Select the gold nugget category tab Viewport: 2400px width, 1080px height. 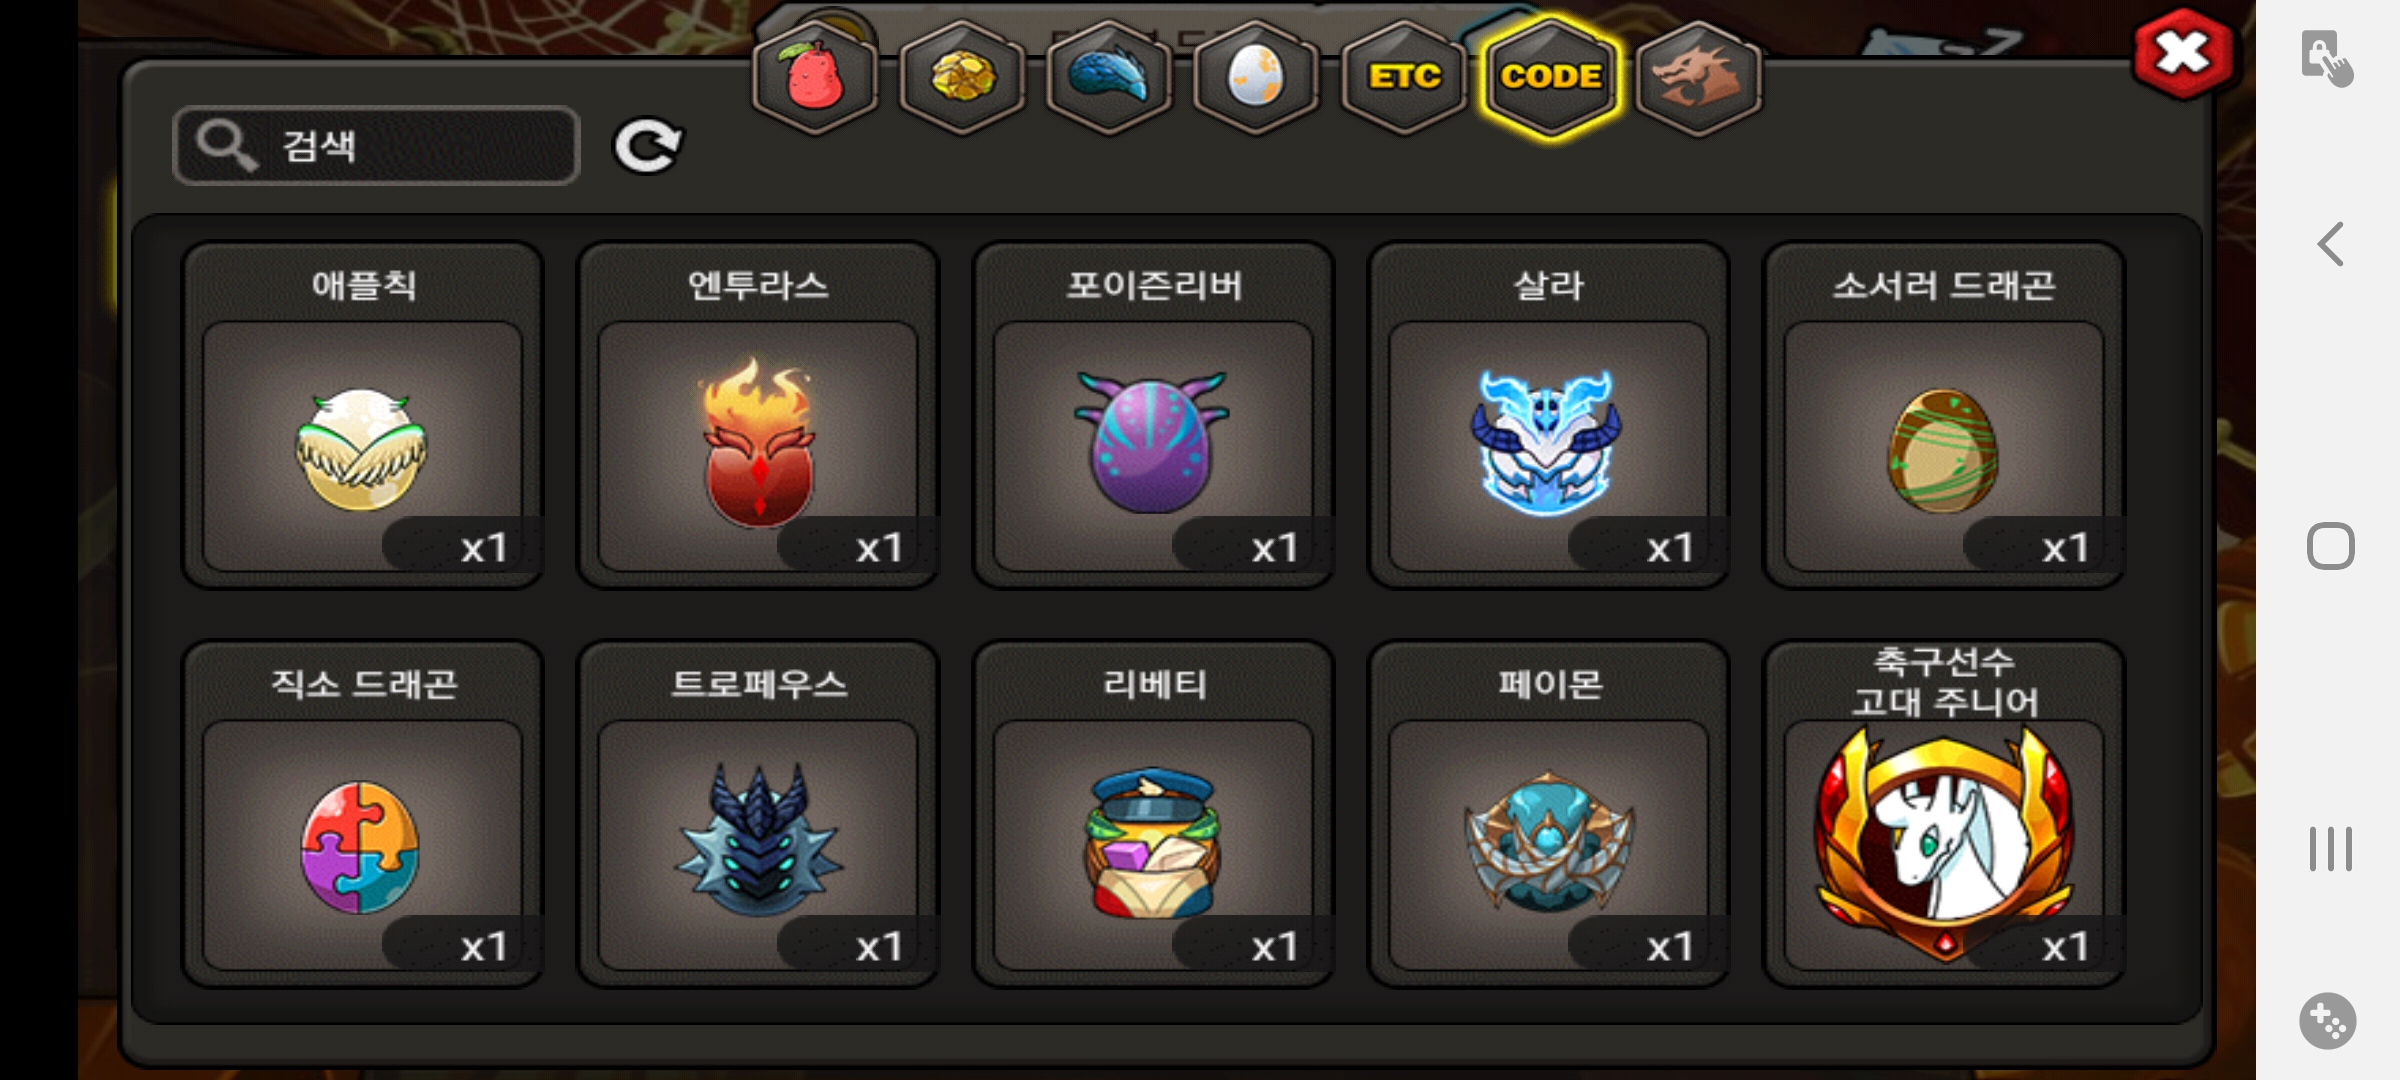click(x=962, y=77)
